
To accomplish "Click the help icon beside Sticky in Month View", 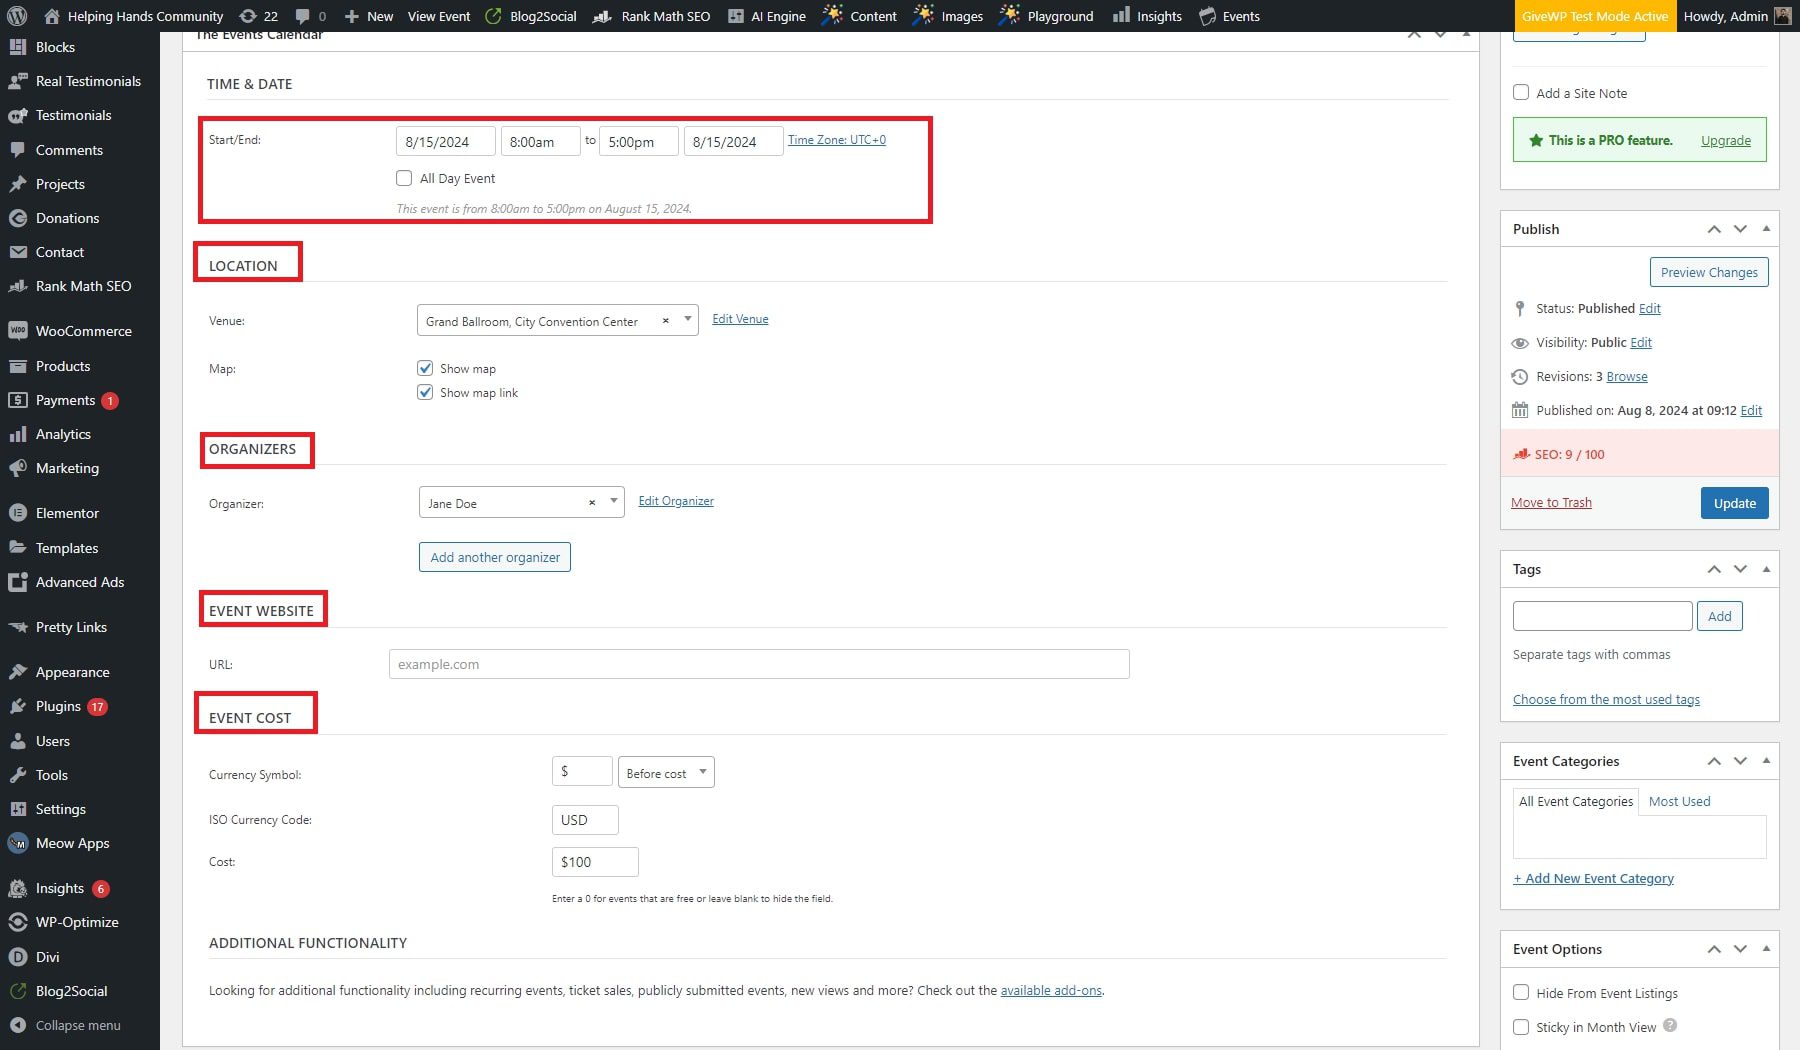I will (1670, 1026).
